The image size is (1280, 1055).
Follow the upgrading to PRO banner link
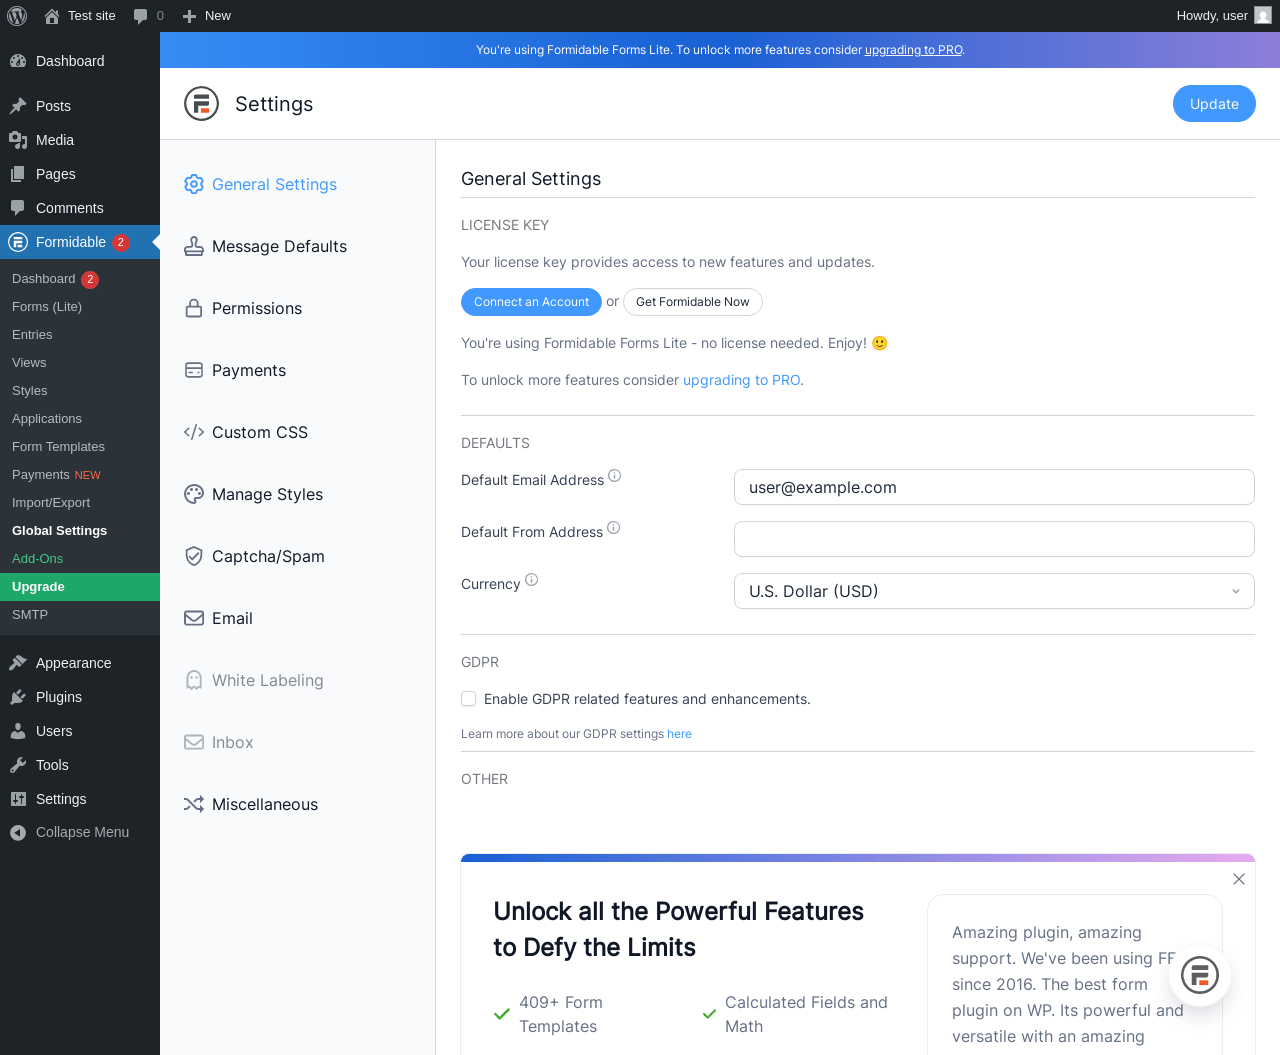pos(914,50)
